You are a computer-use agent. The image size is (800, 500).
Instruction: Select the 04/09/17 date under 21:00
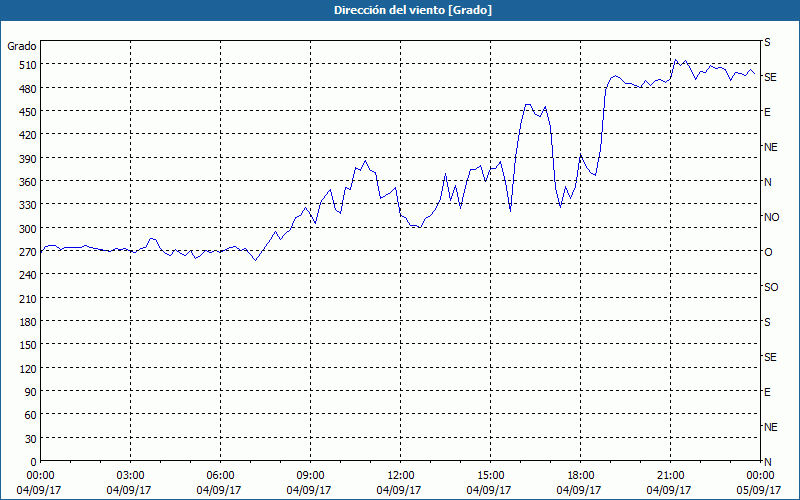click(x=669, y=490)
